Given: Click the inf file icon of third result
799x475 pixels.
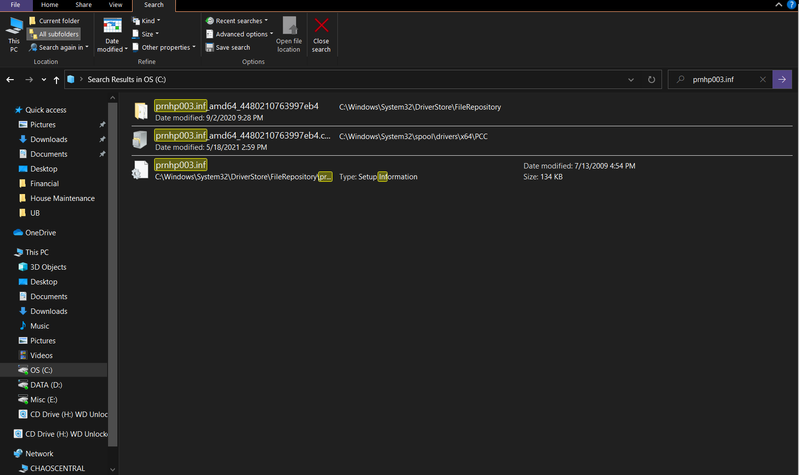Looking at the screenshot, I should 140,170.
